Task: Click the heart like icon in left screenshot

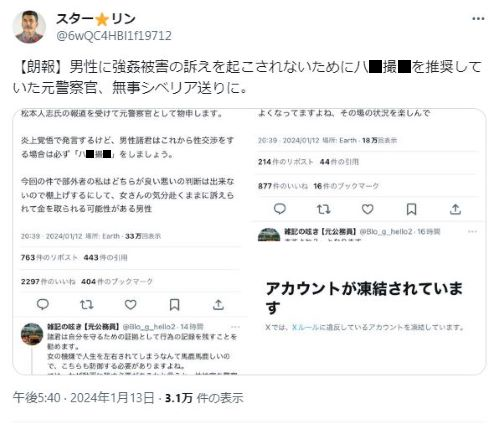Action: (130, 304)
